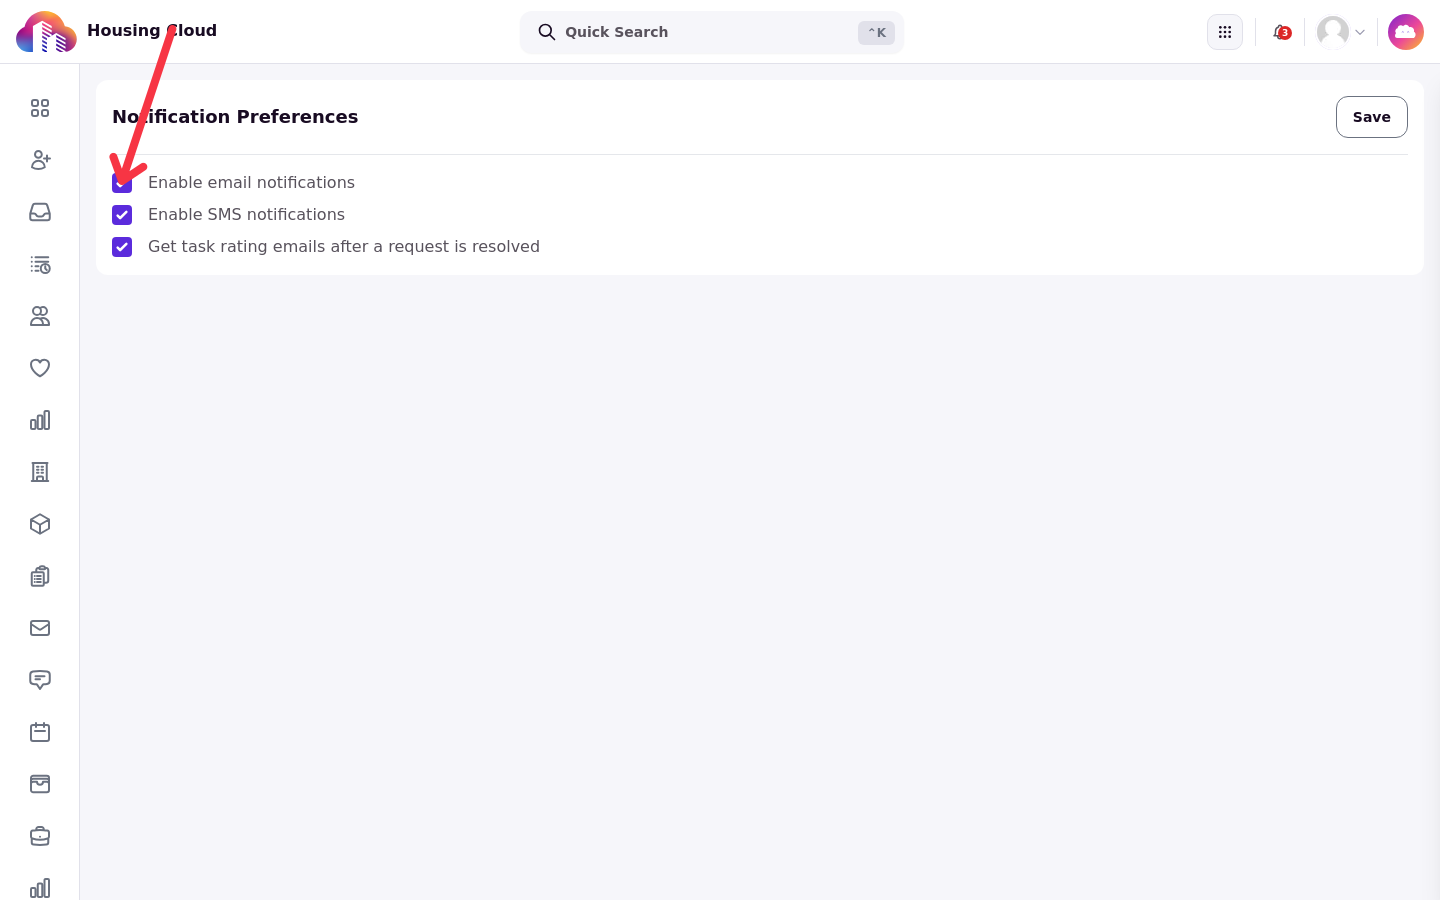The width and height of the screenshot is (1440, 900).
Task: Click the mail envelope icon in sidebar
Action: 40,628
